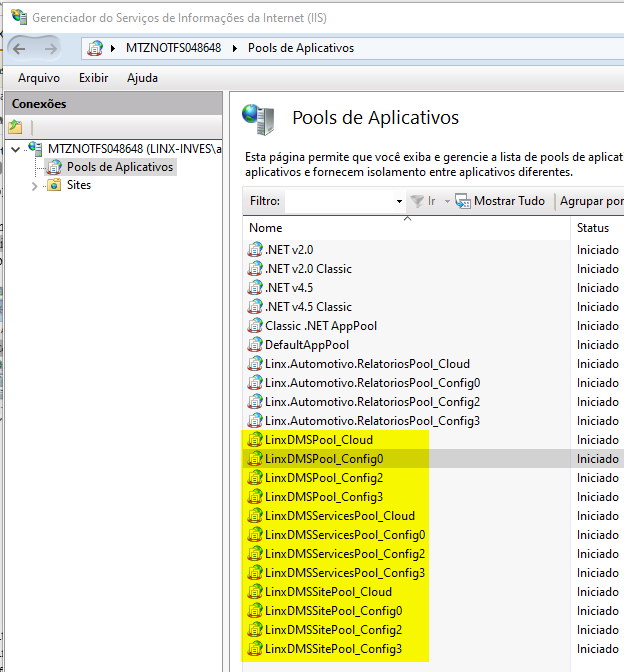The height and width of the screenshot is (672, 624).
Task: Click icon of LinxDMSSitePool_Cloud
Action: [x=255, y=591]
